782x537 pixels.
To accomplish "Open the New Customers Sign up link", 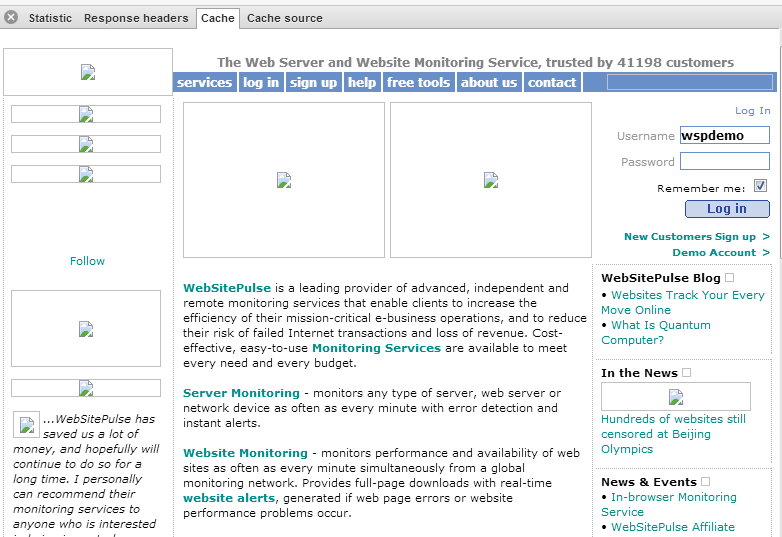I will (697, 236).
